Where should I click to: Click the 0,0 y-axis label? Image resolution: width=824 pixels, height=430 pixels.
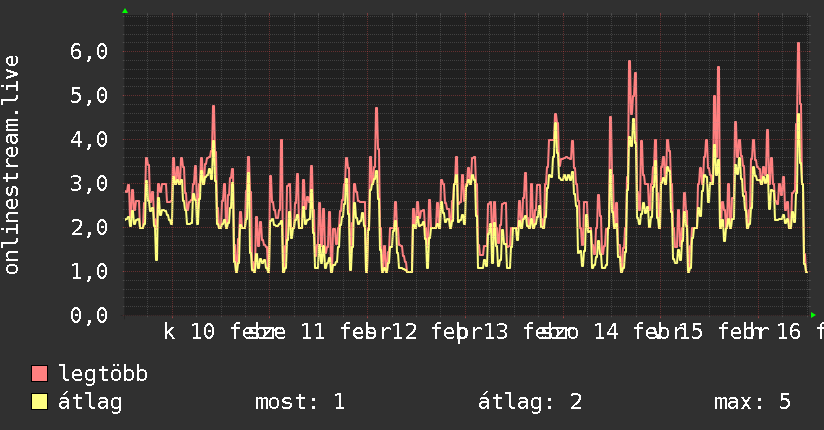(89, 315)
